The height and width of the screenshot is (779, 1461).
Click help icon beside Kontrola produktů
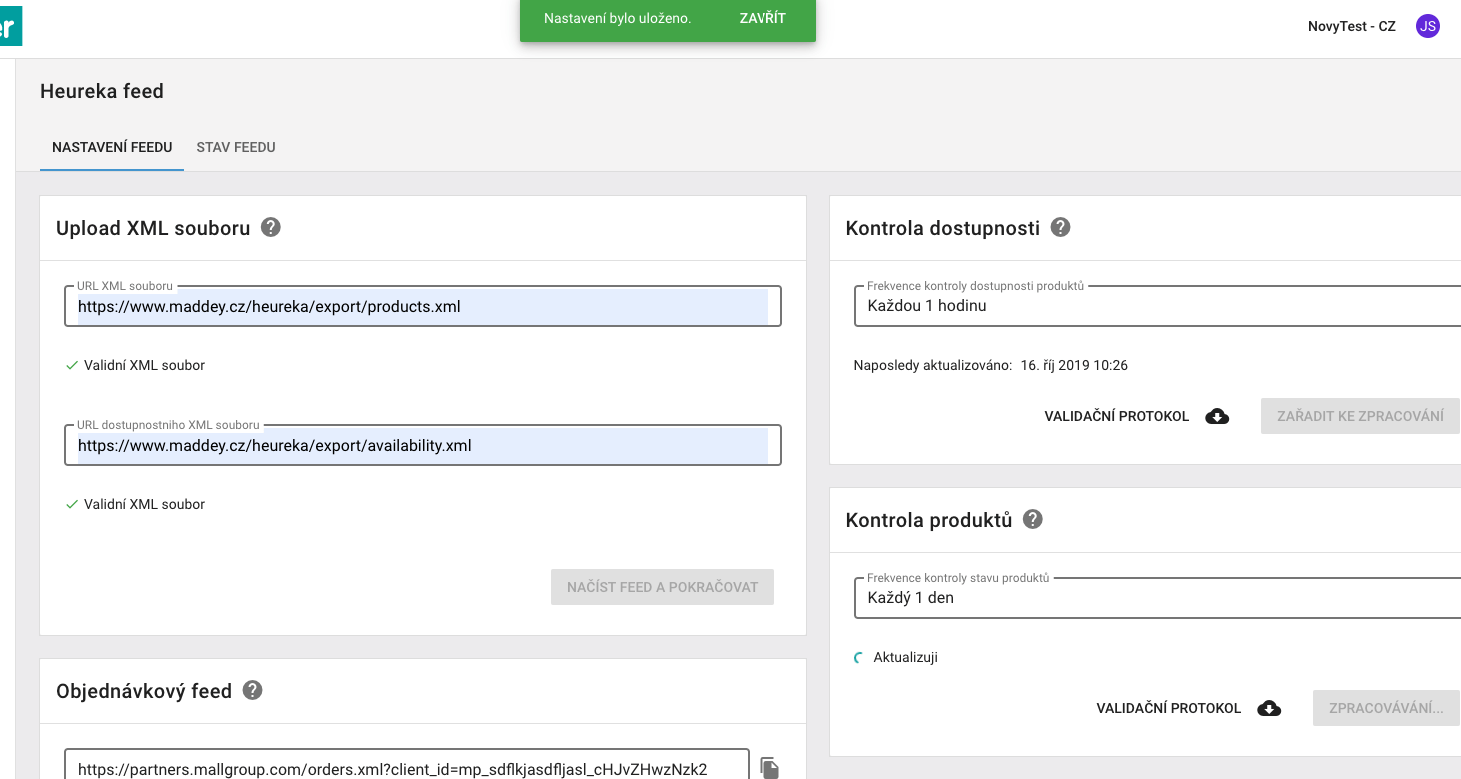click(1033, 519)
